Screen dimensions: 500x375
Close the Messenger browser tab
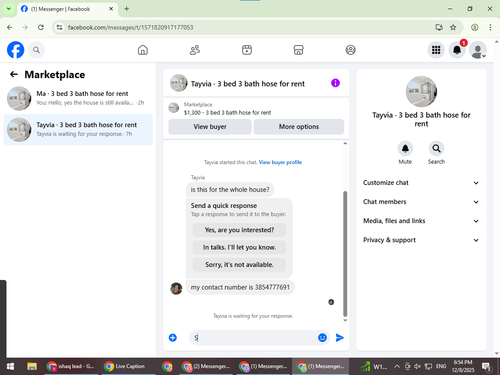pos(111,9)
